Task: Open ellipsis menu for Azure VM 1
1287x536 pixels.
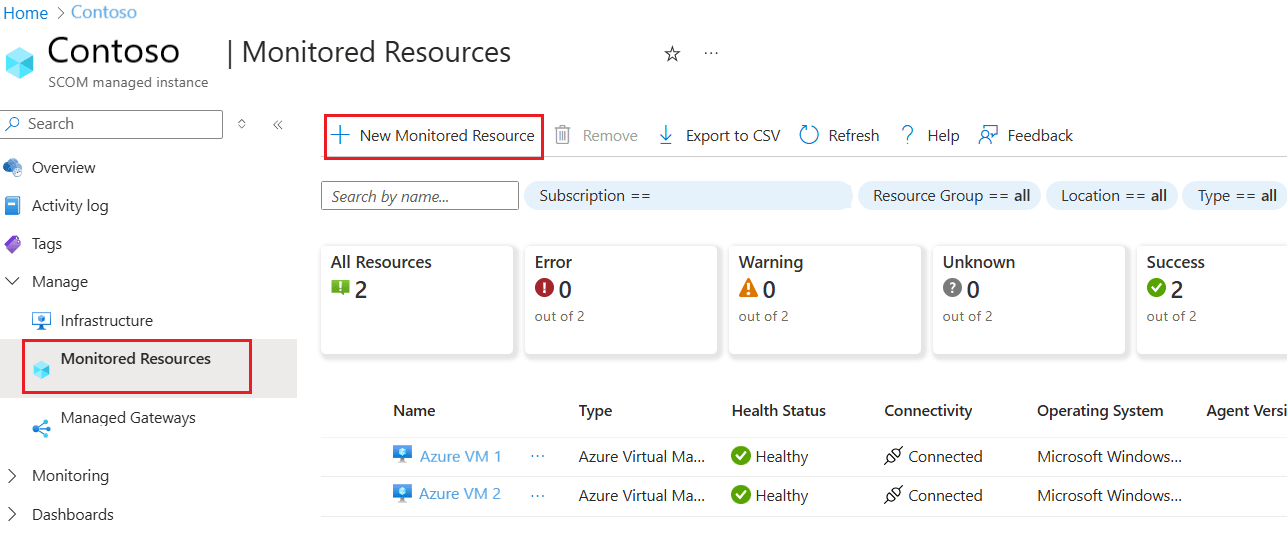Action: click(538, 456)
